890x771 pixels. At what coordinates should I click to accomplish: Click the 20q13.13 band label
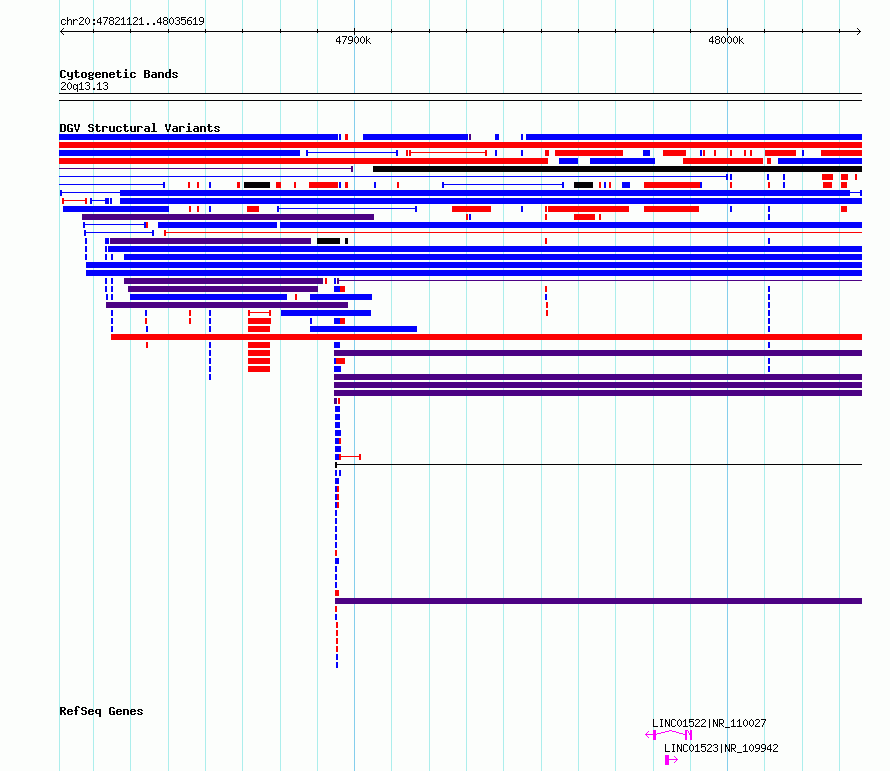[84, 86]
